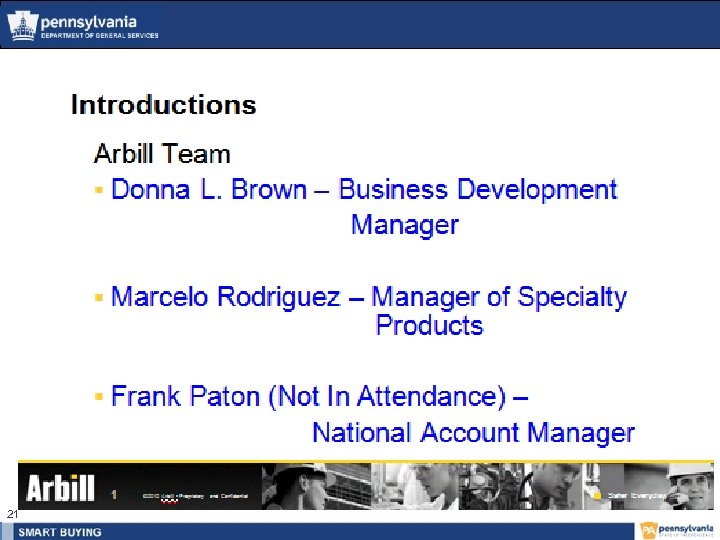Click the yellow bullet beside Frank Paton
The image size is (720, 540).
coord(99,396)
